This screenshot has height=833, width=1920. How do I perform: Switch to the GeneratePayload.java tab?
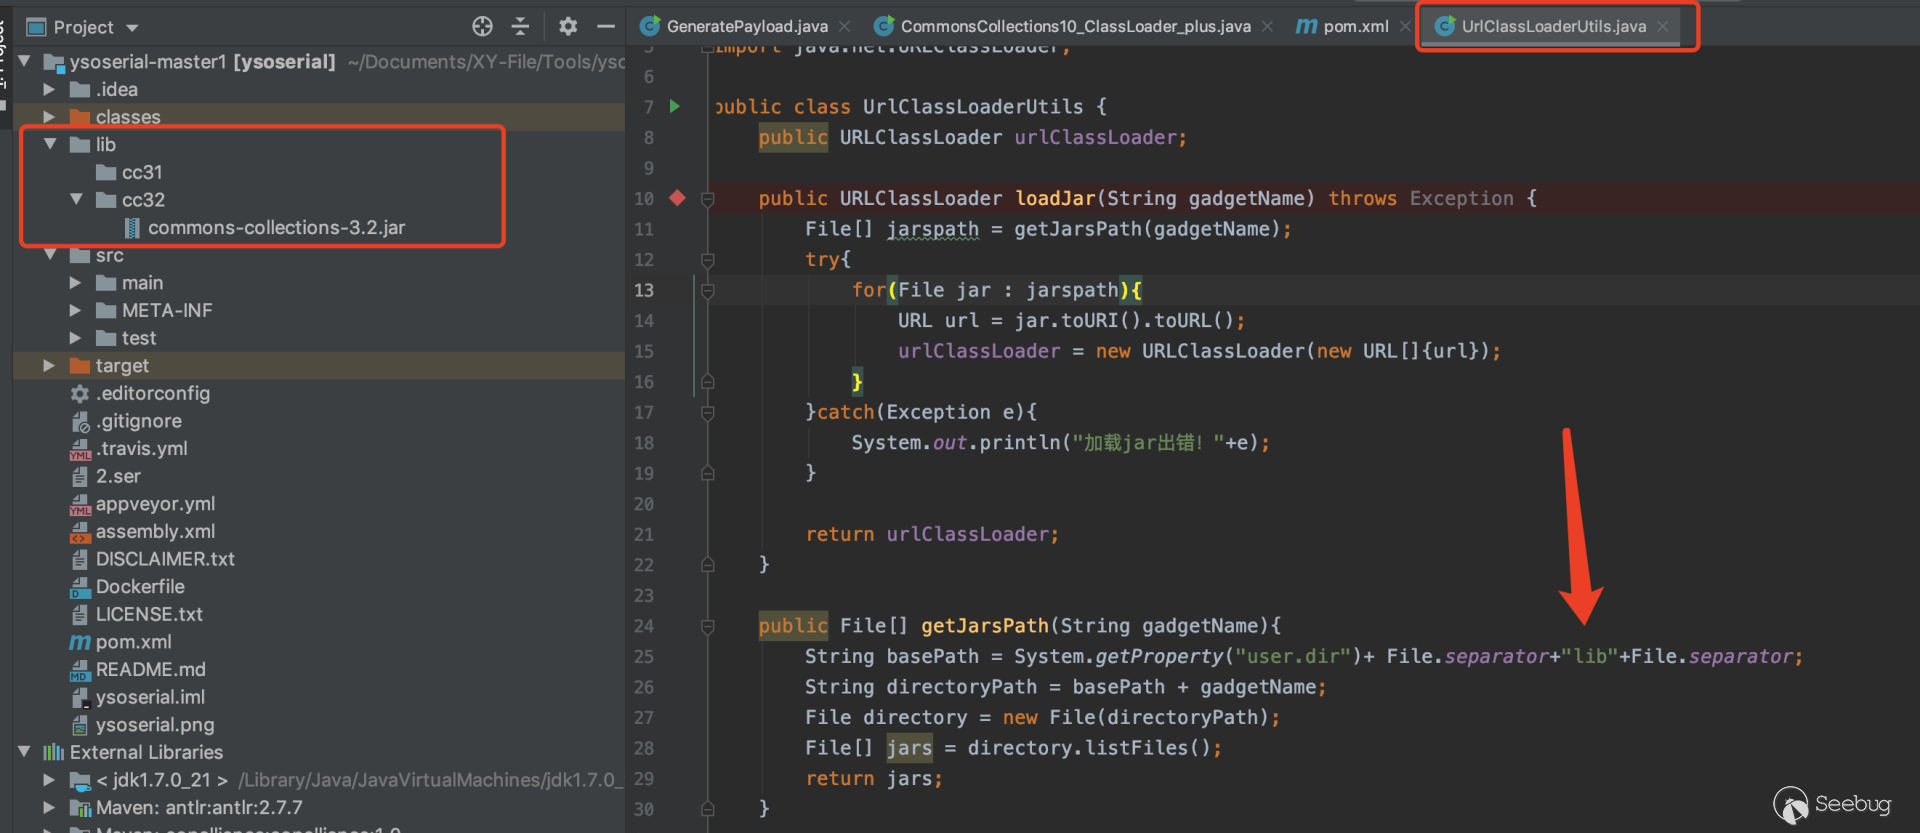[x=746, y=27]
